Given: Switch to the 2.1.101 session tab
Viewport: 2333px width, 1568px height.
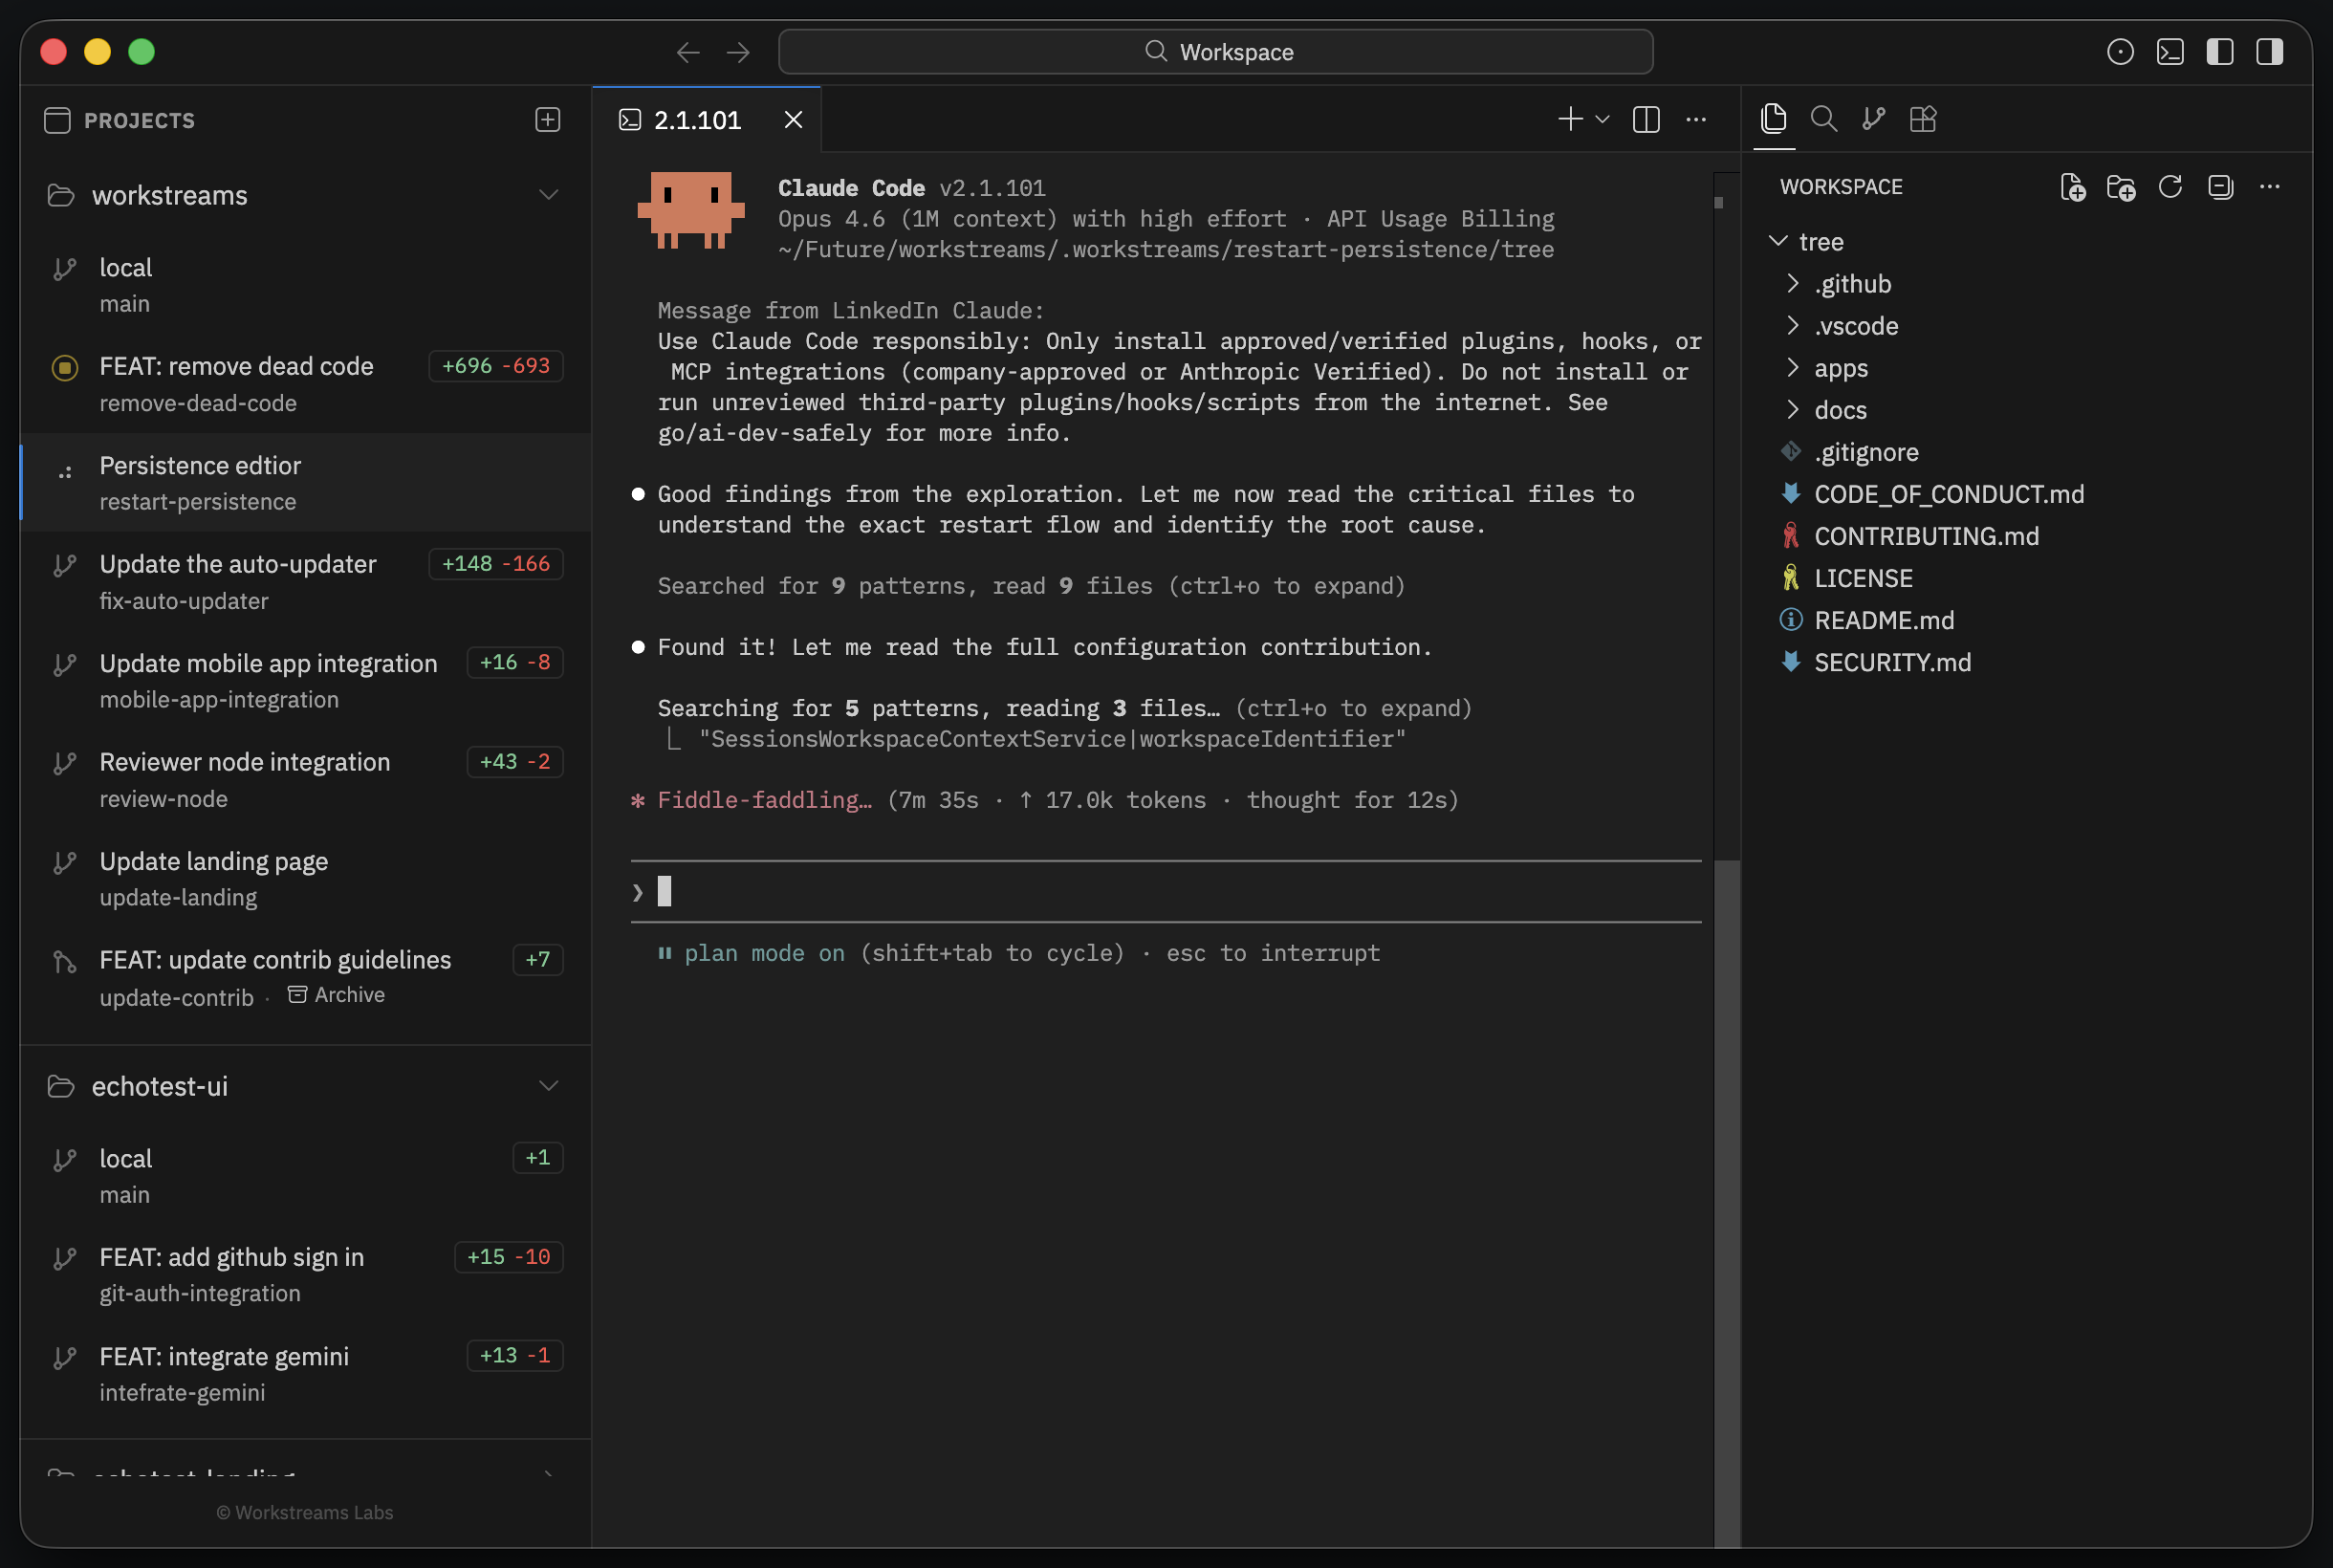Looking at the screenshot, I should click(698, 119).
